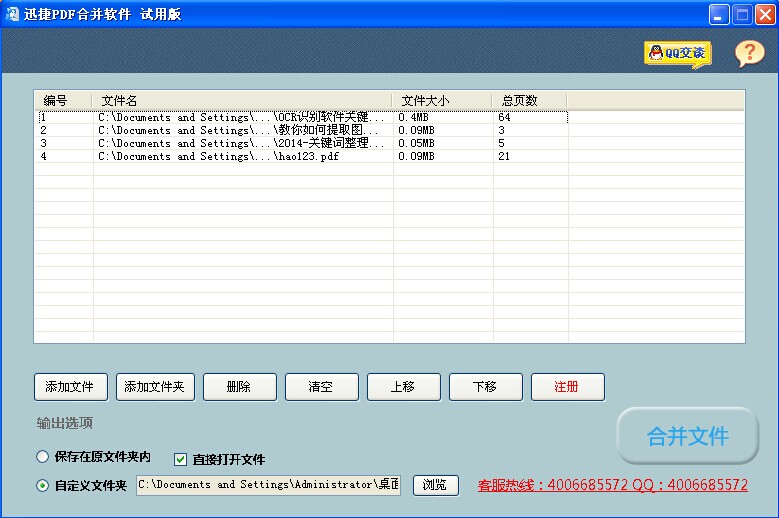Click the QQ交谈 chat icon
This screenshot has height=518, width=779.
(677, 53)
